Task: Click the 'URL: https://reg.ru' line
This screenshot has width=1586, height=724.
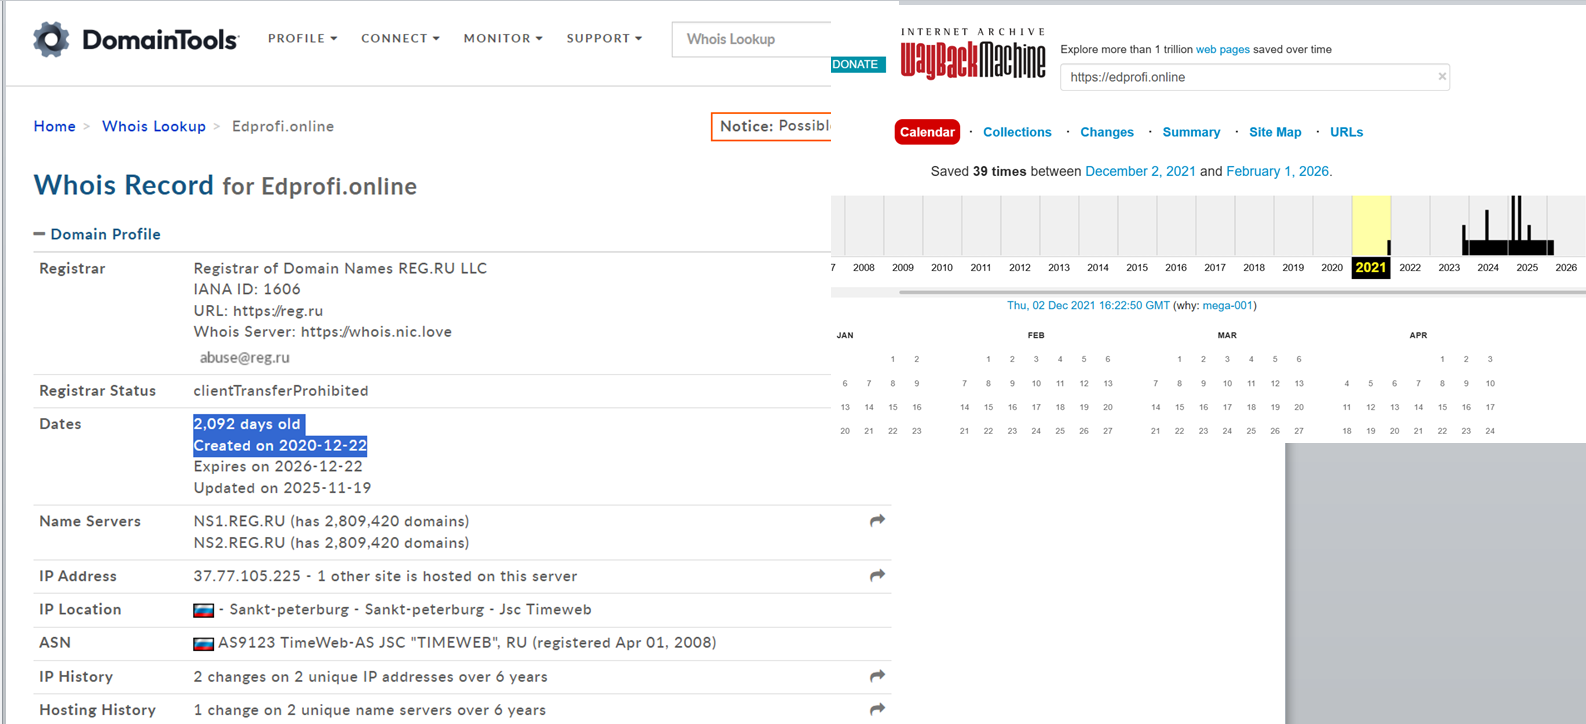Action: click(258, 311)
